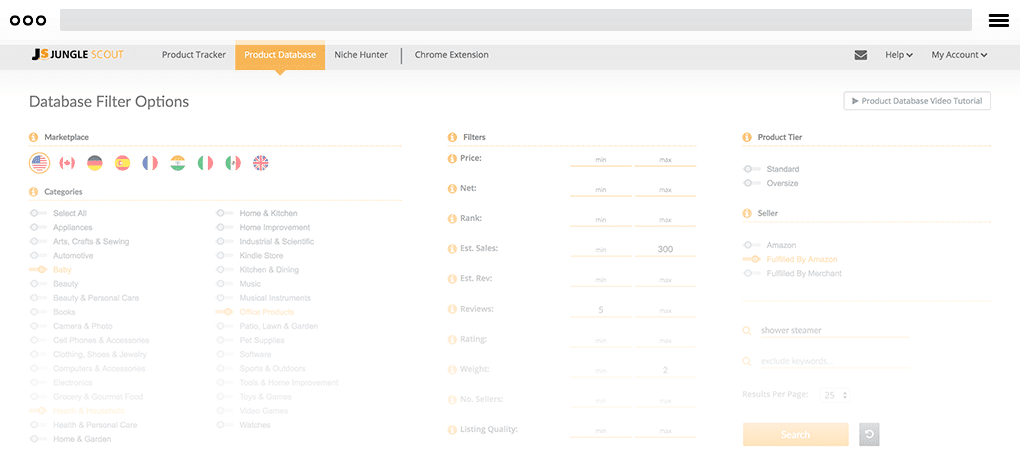
Task: Switch to the Product Tracker tab
Action: pyautogui.click(x=194, y=55)
